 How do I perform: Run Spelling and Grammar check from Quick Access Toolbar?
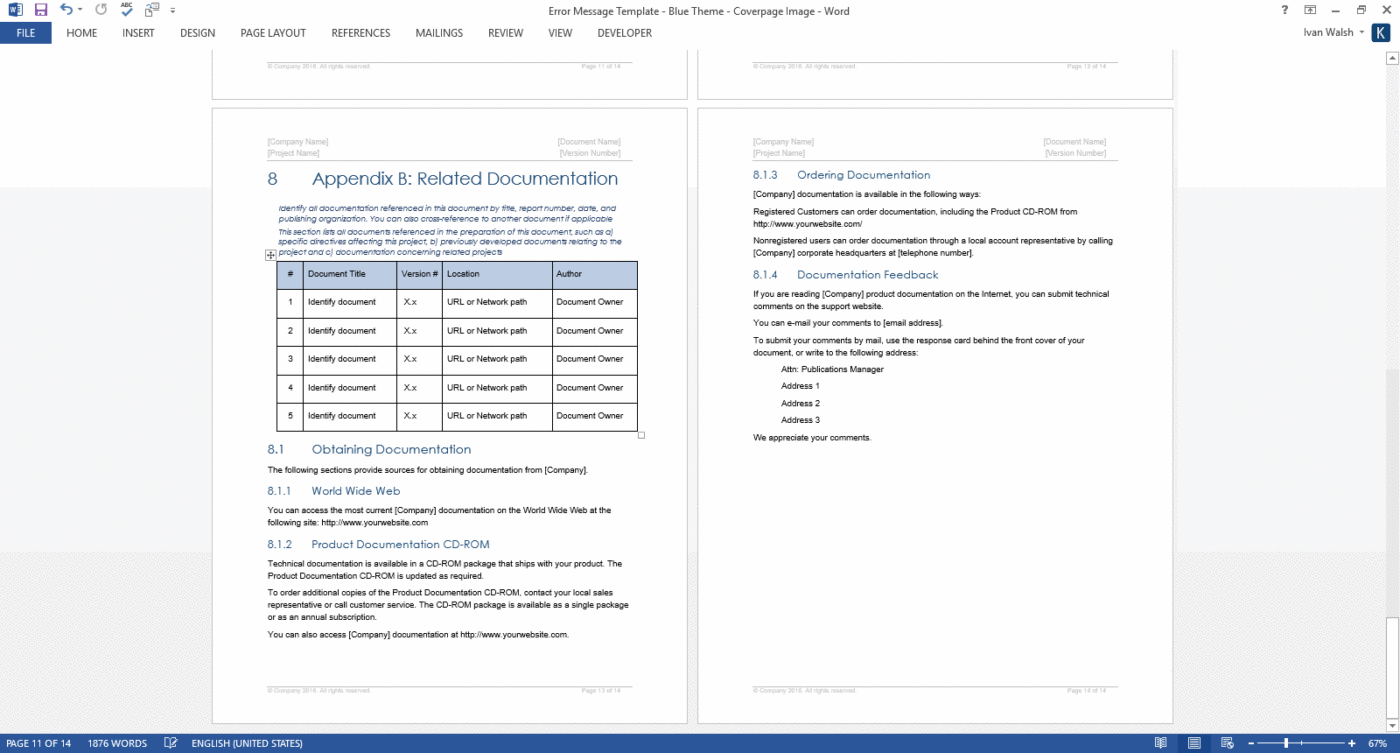(124, 10)
